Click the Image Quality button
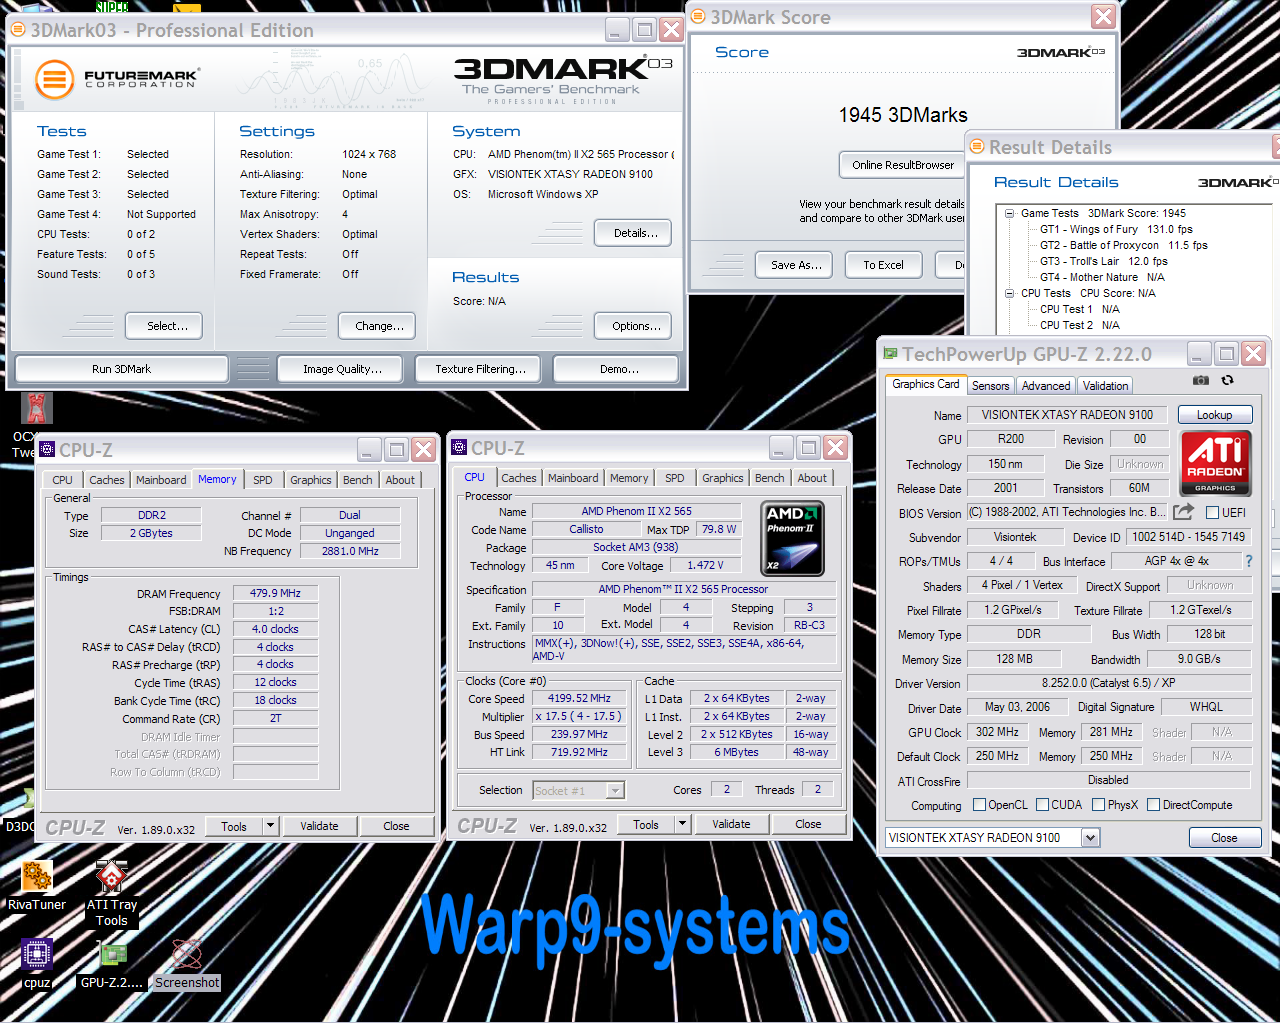The height and width of the screenshot is (1024, 1280). (x=342, y=369)
